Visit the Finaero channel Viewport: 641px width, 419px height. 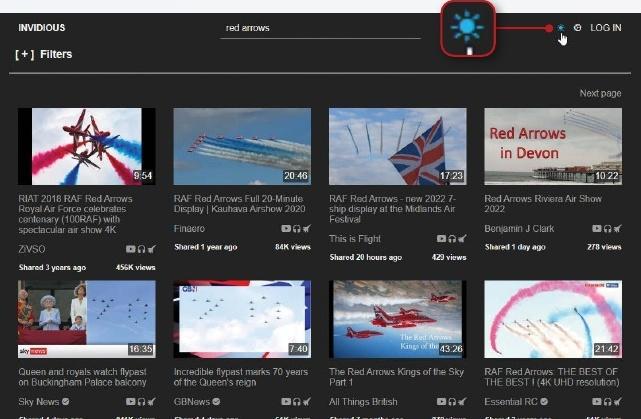189,229
